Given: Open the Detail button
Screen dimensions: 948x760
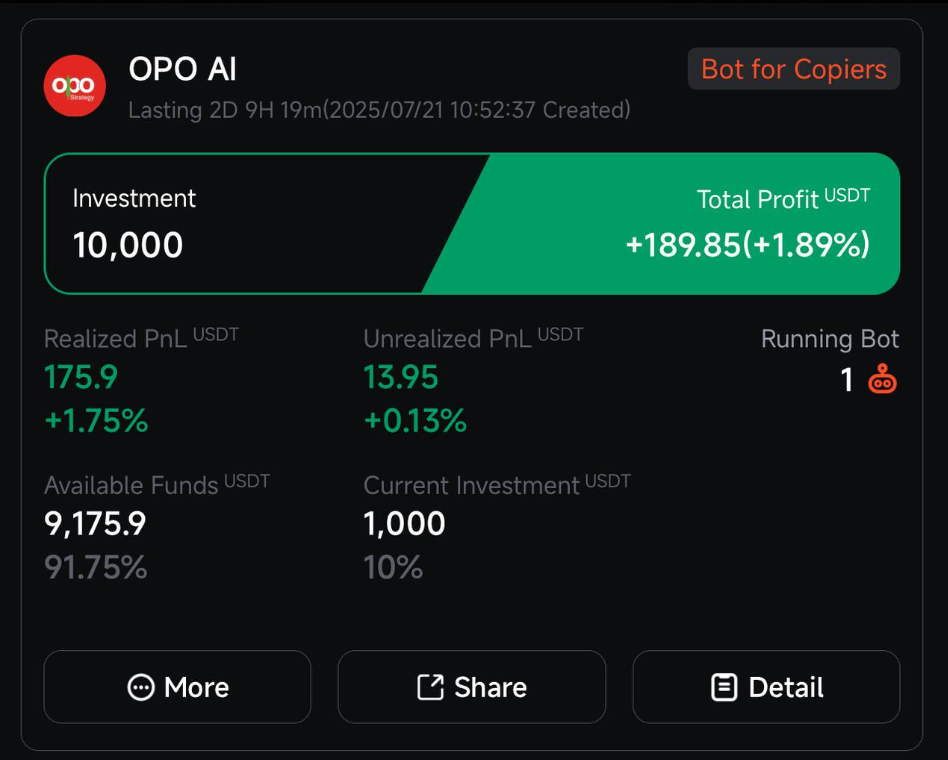Looking at the screenshot, I should pyautogui.click(x=766, y=687).
